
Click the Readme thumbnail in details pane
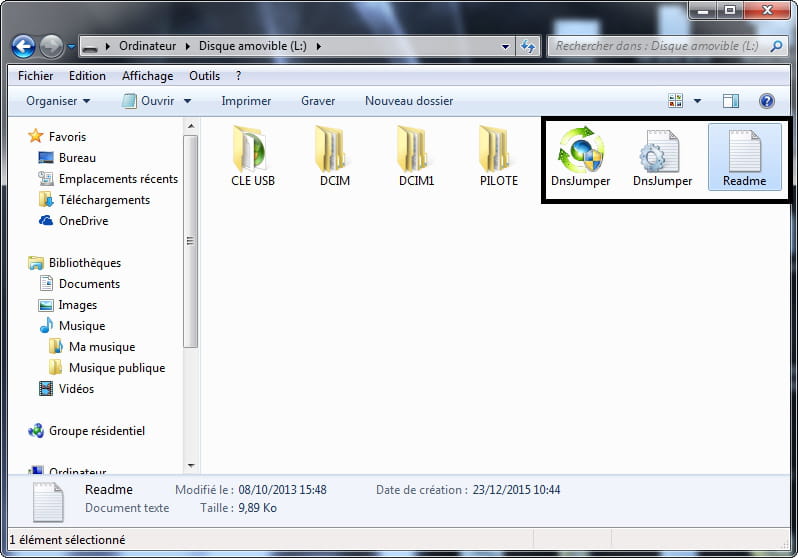[48, 503]
